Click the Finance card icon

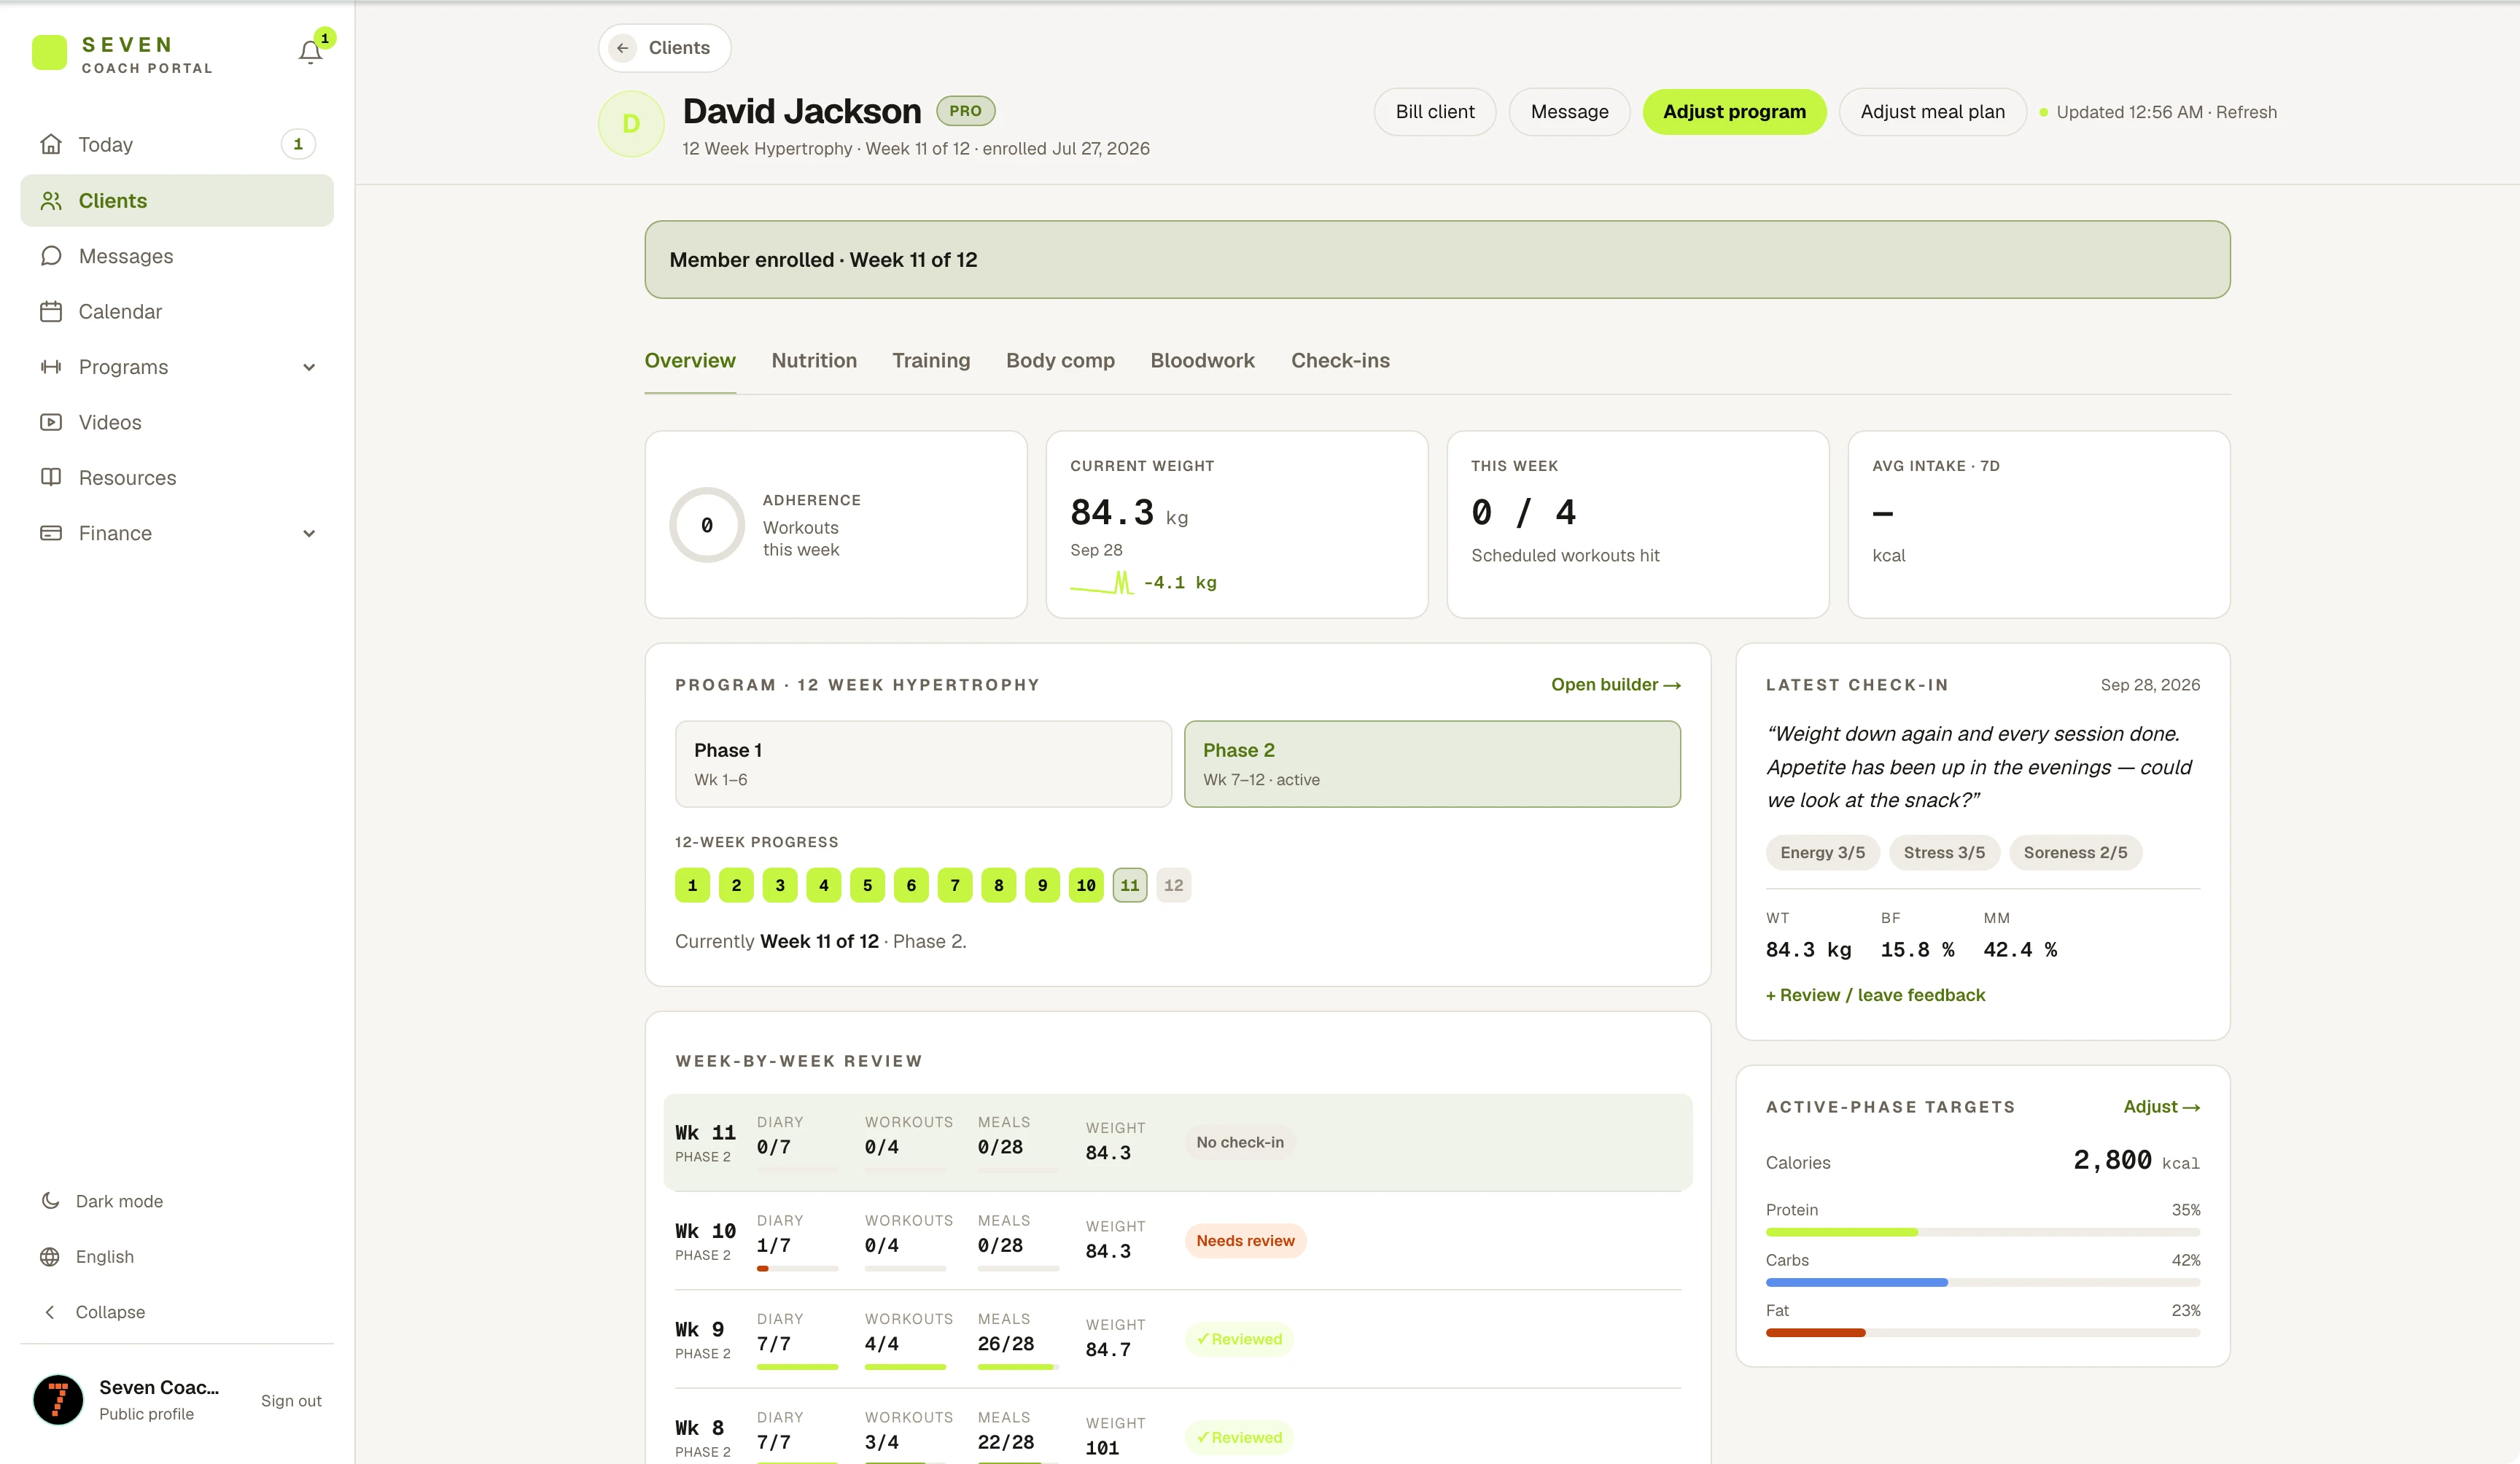[51, 533]
